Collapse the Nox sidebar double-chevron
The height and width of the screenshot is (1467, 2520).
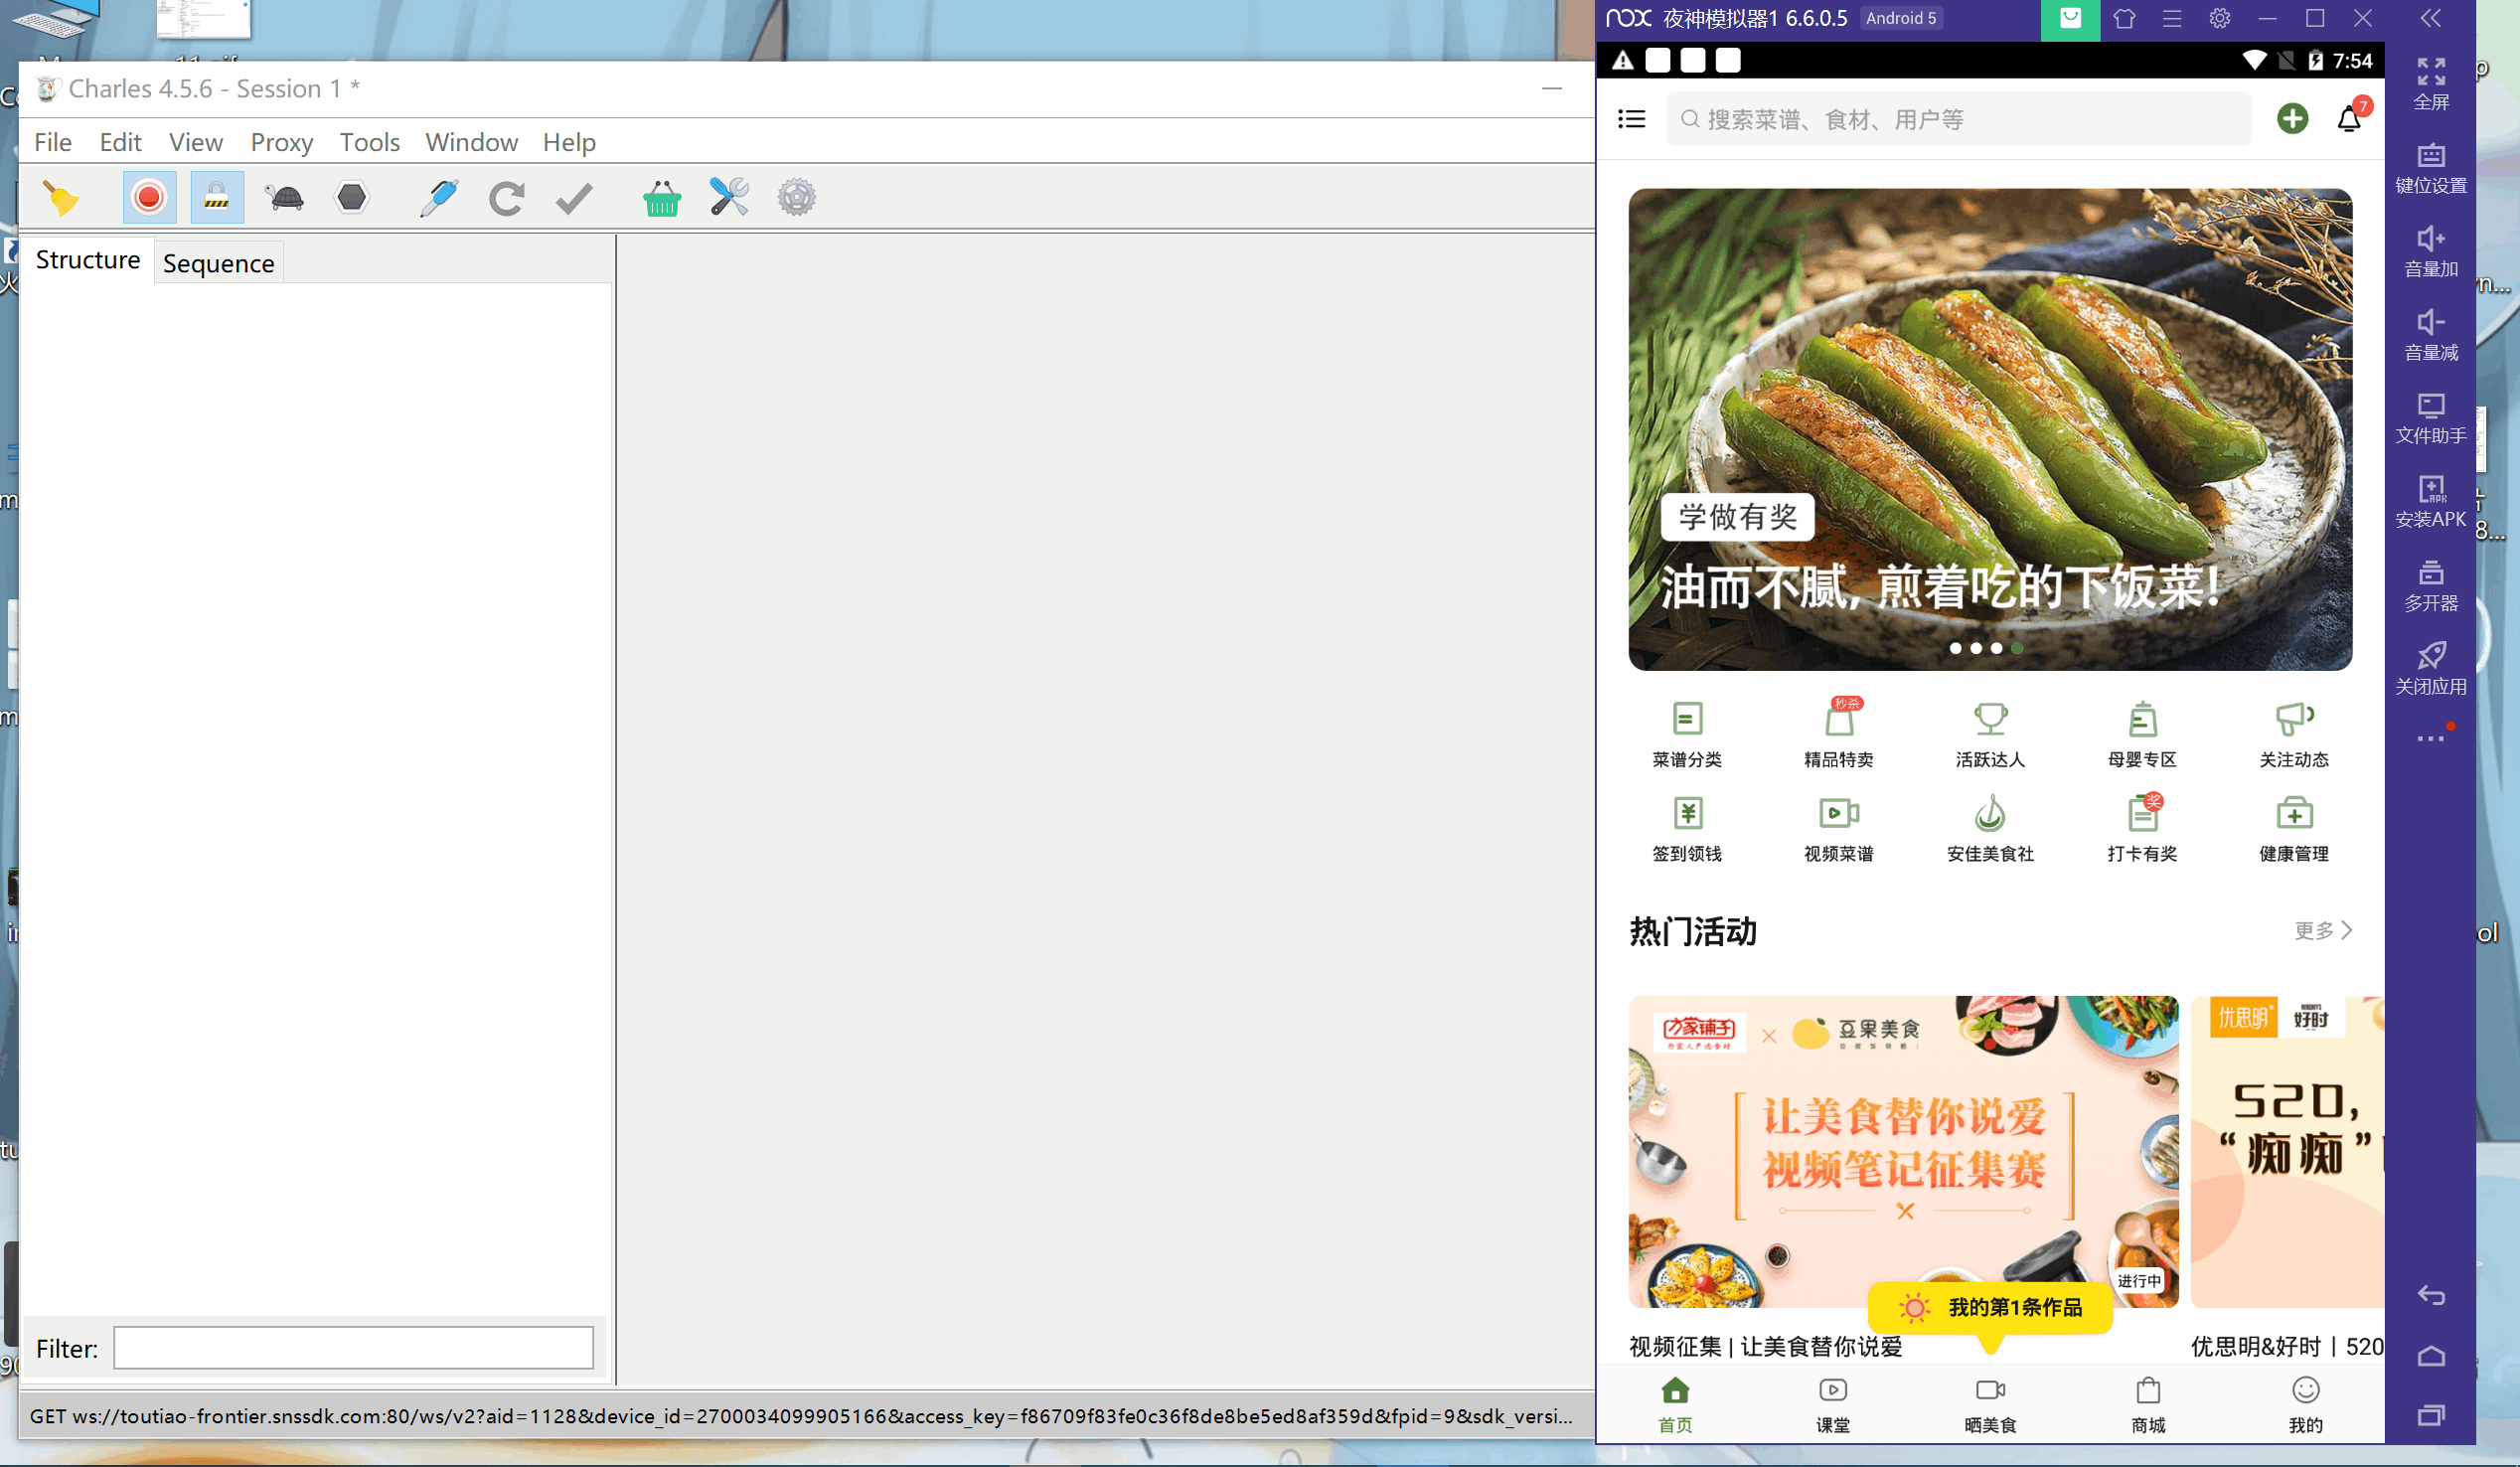point(2430,18)
